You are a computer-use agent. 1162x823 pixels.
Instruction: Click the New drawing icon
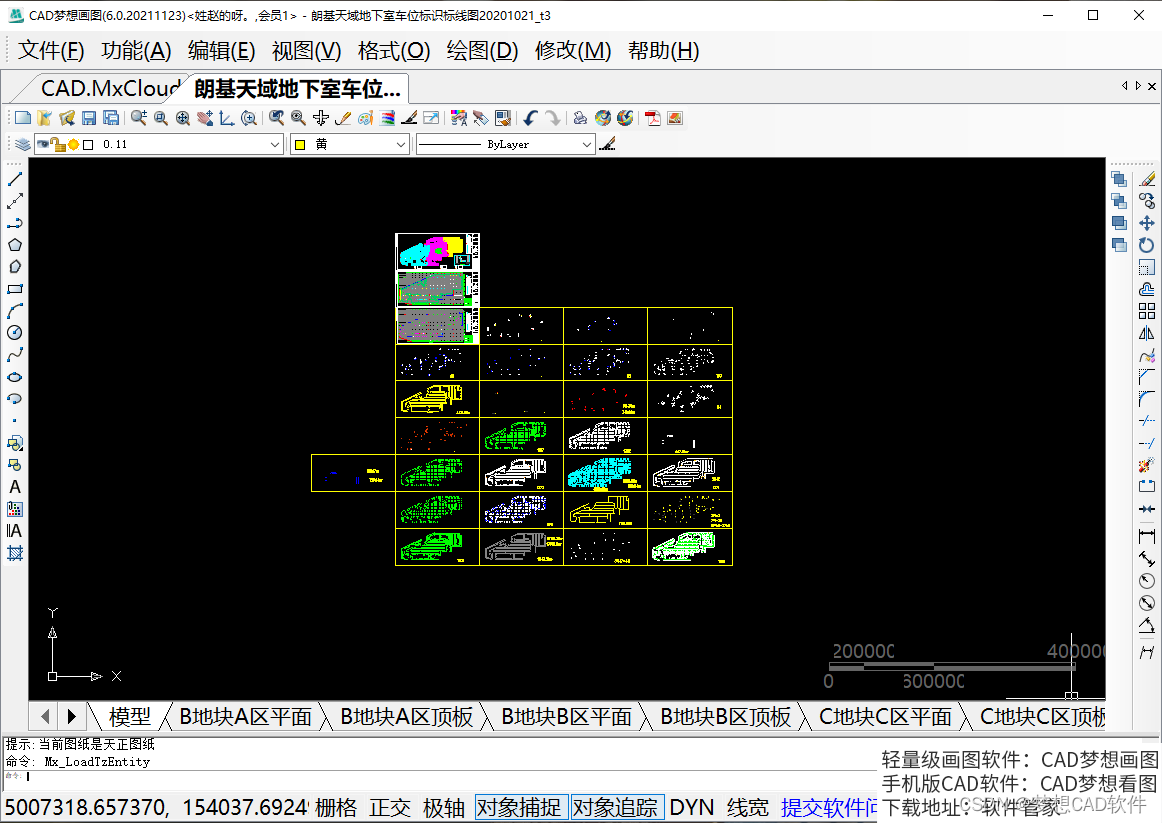(23, 118)
